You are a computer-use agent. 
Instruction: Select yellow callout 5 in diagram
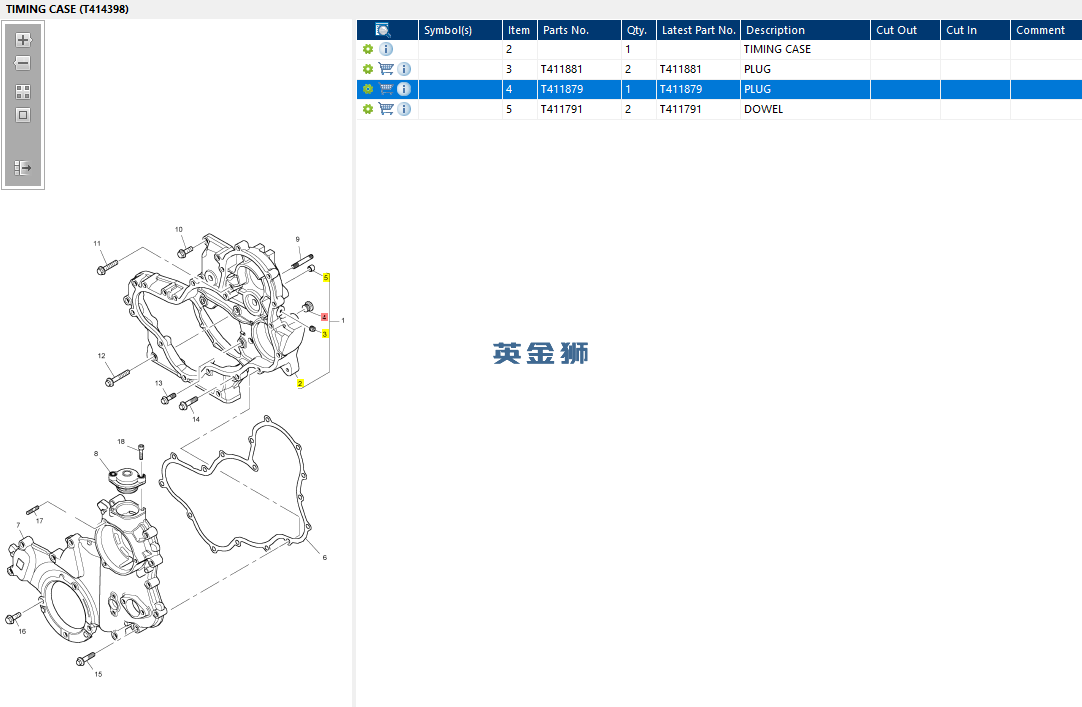pos(326,277)
